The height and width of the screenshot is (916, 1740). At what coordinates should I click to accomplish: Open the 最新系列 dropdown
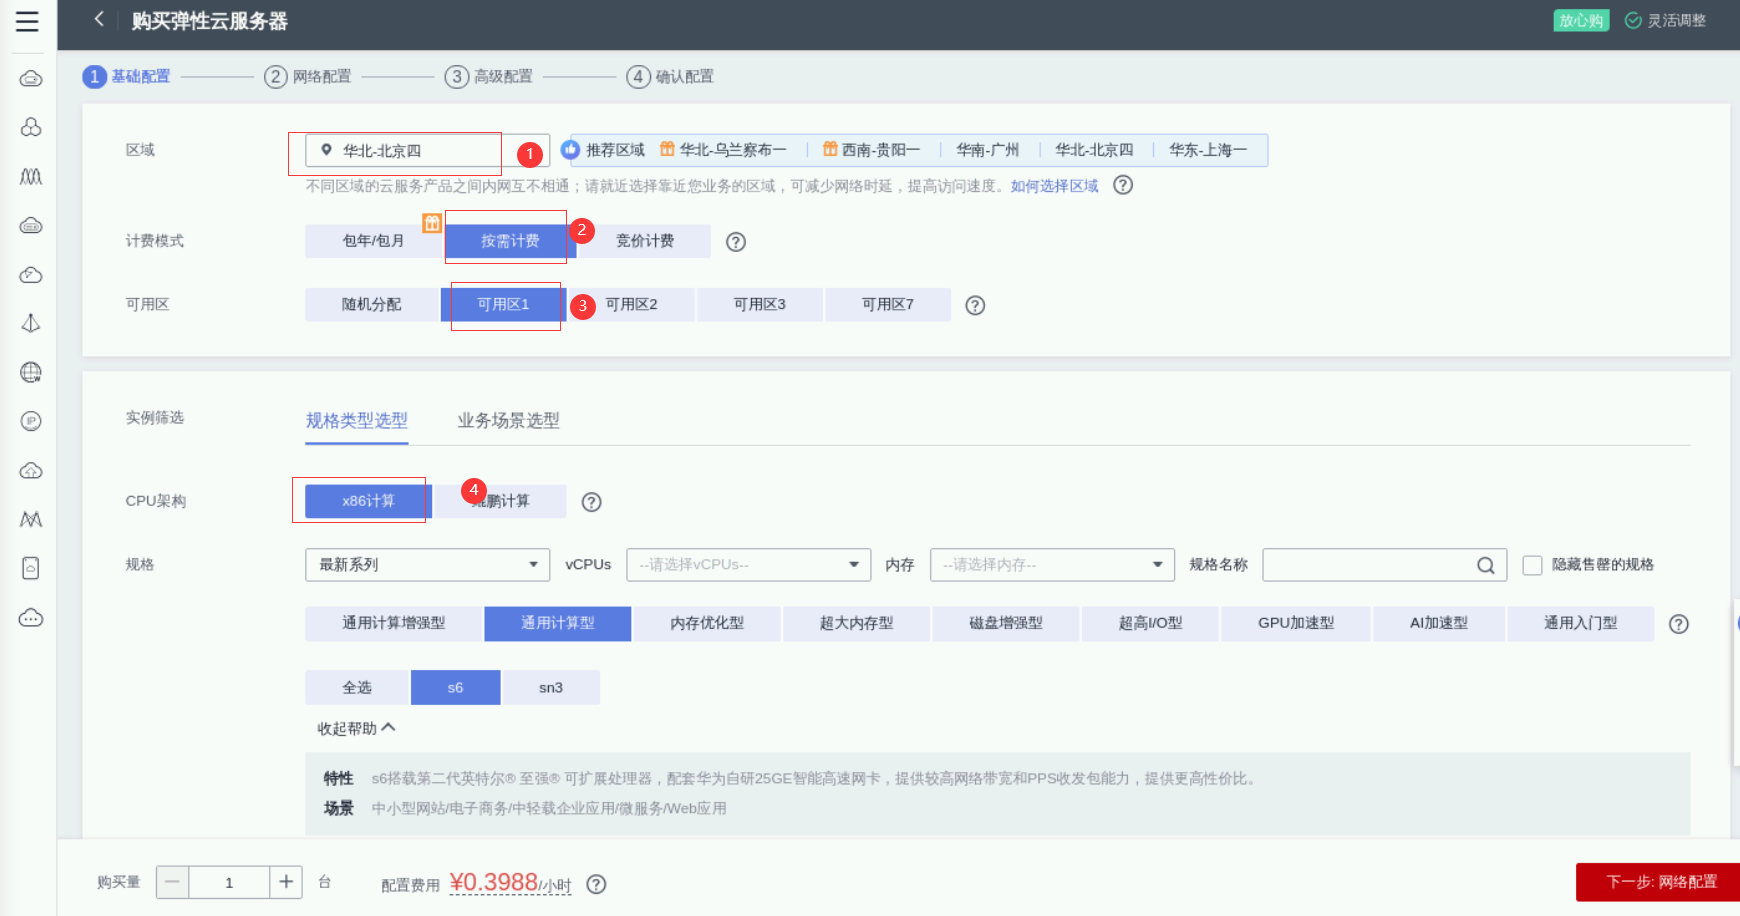428,565
